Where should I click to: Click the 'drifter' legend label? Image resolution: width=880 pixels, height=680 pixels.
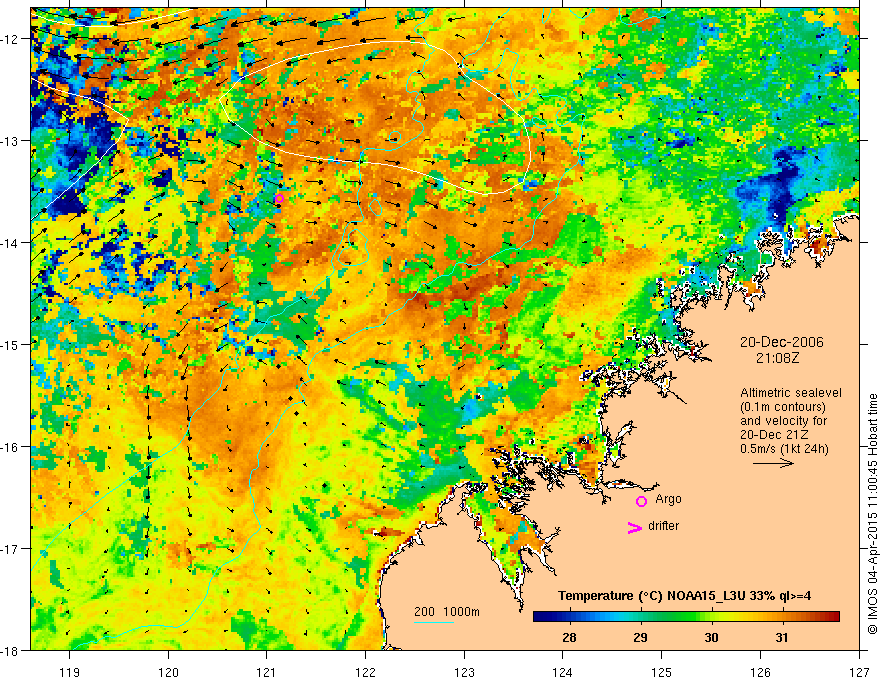coord(663,526)
